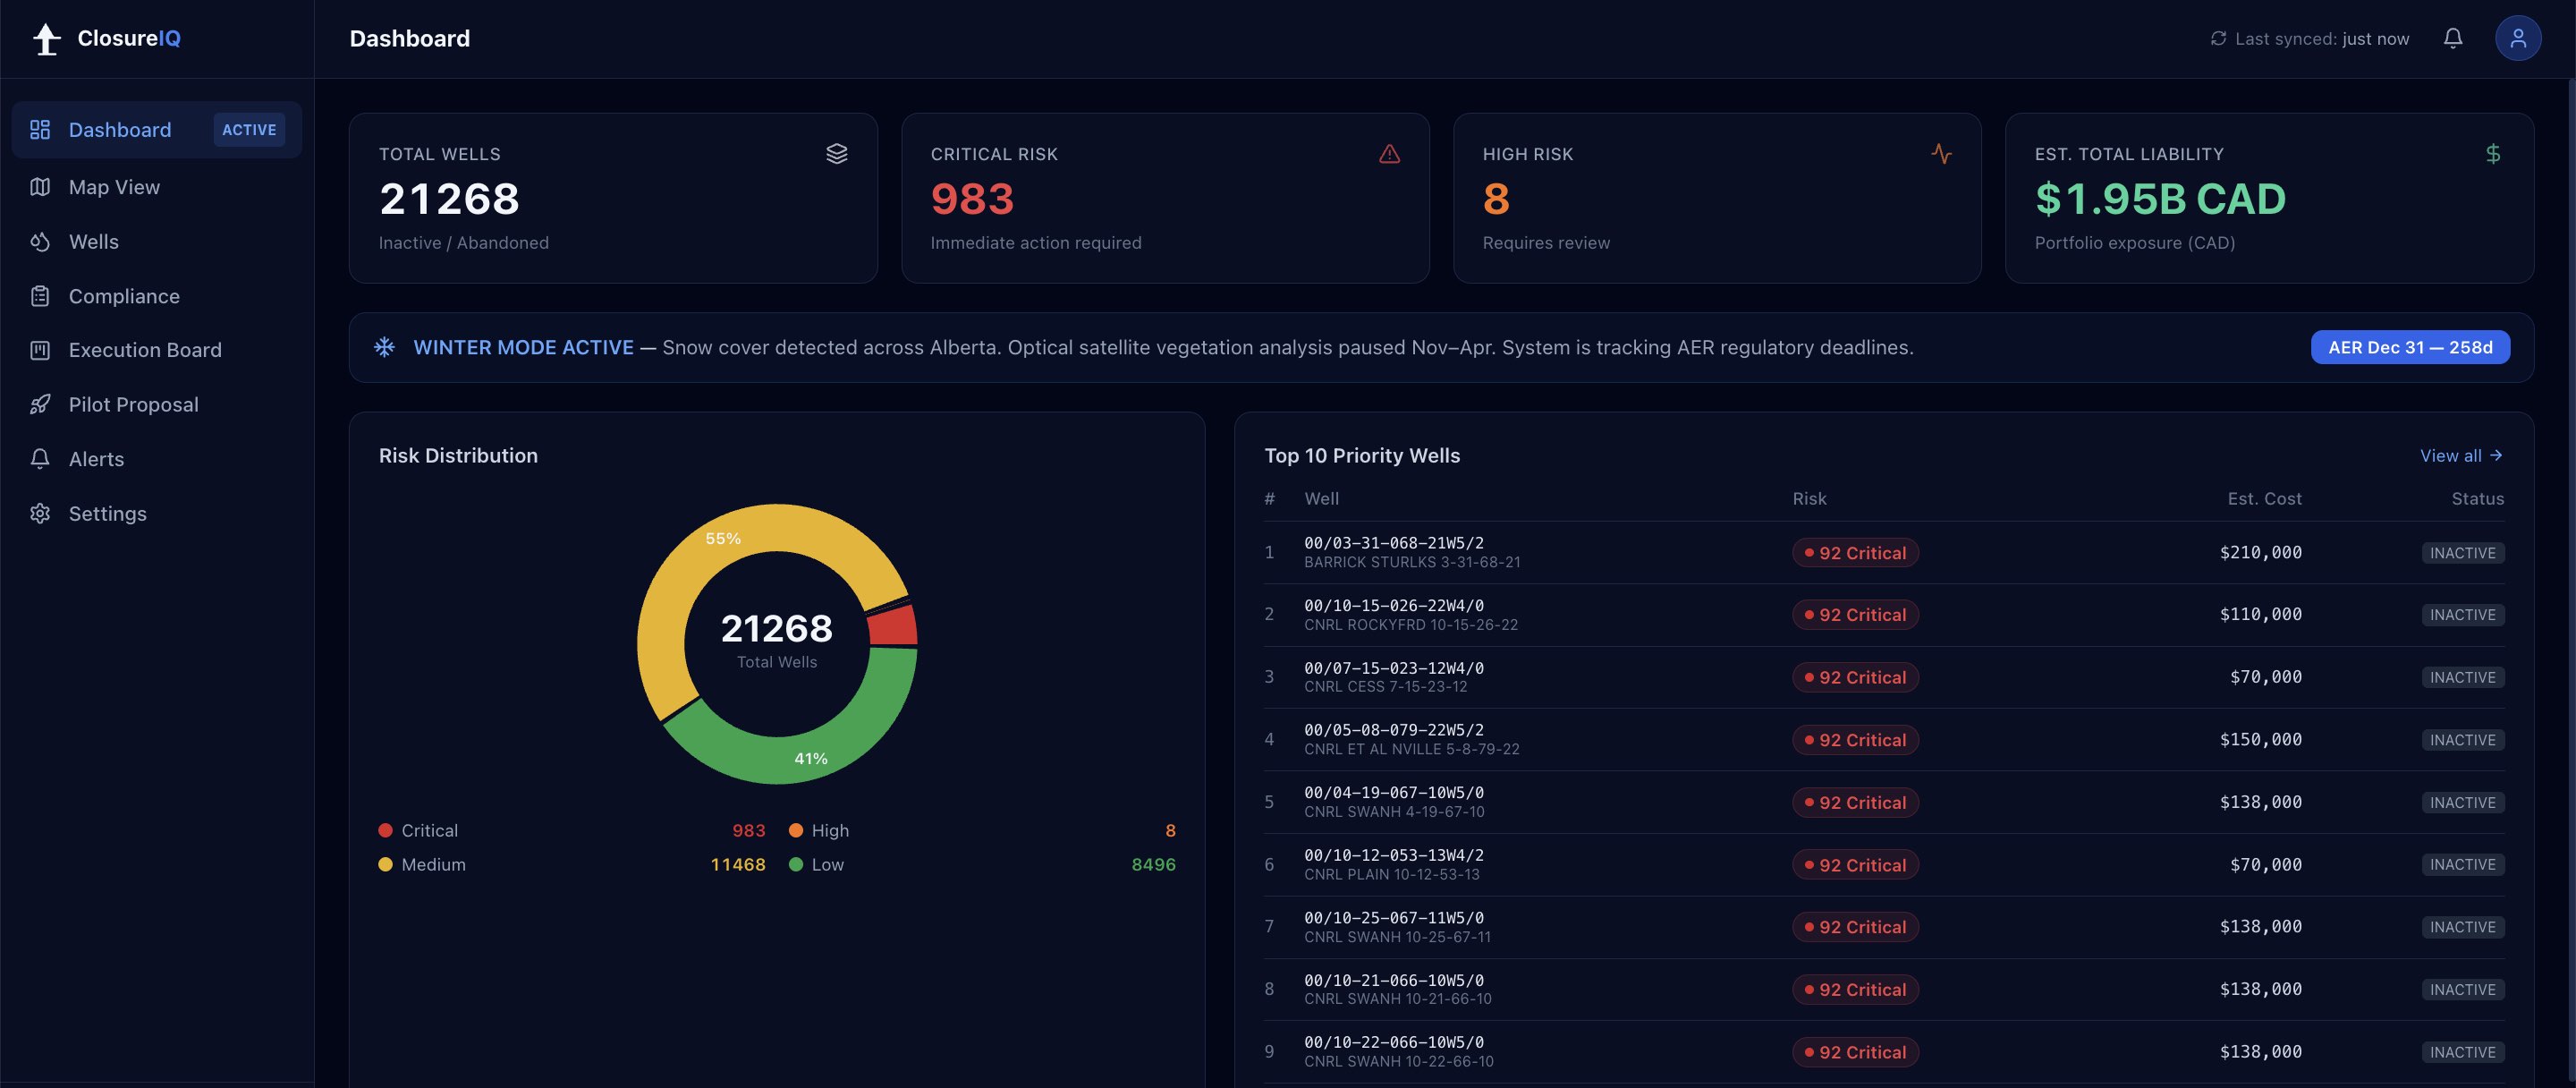The width and height of the screenshot is (2576, 1088).
Task: Click the AER Dec 31 — 258d badge
Action: click(2409, 347)
